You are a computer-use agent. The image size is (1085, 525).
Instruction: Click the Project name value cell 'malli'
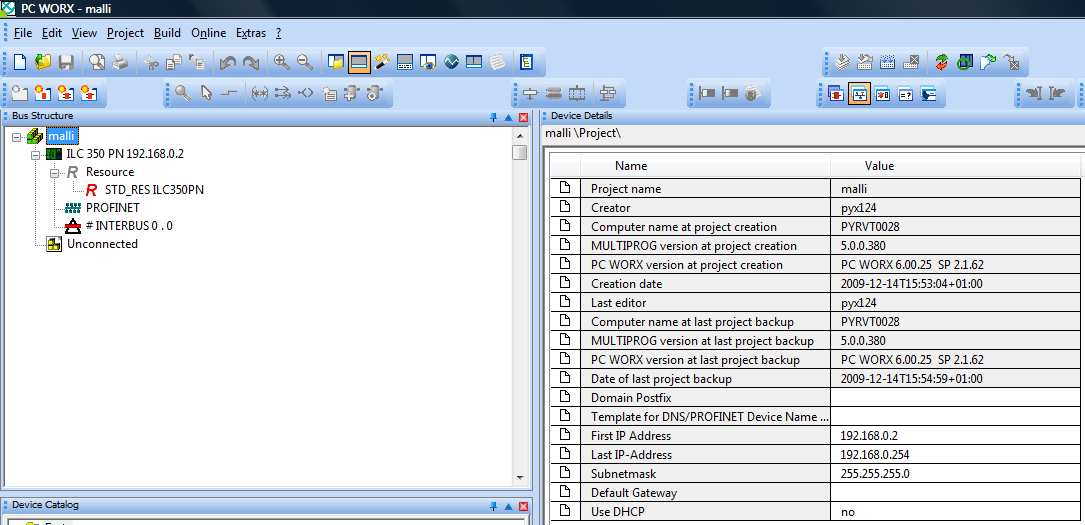(x=955, y=189)
